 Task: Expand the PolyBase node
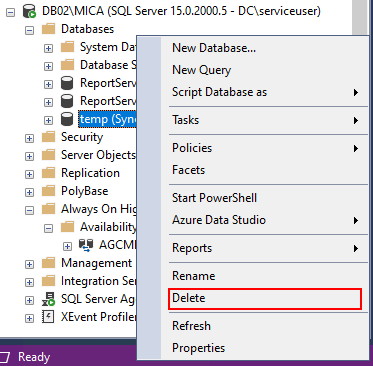tap(30, 192)
